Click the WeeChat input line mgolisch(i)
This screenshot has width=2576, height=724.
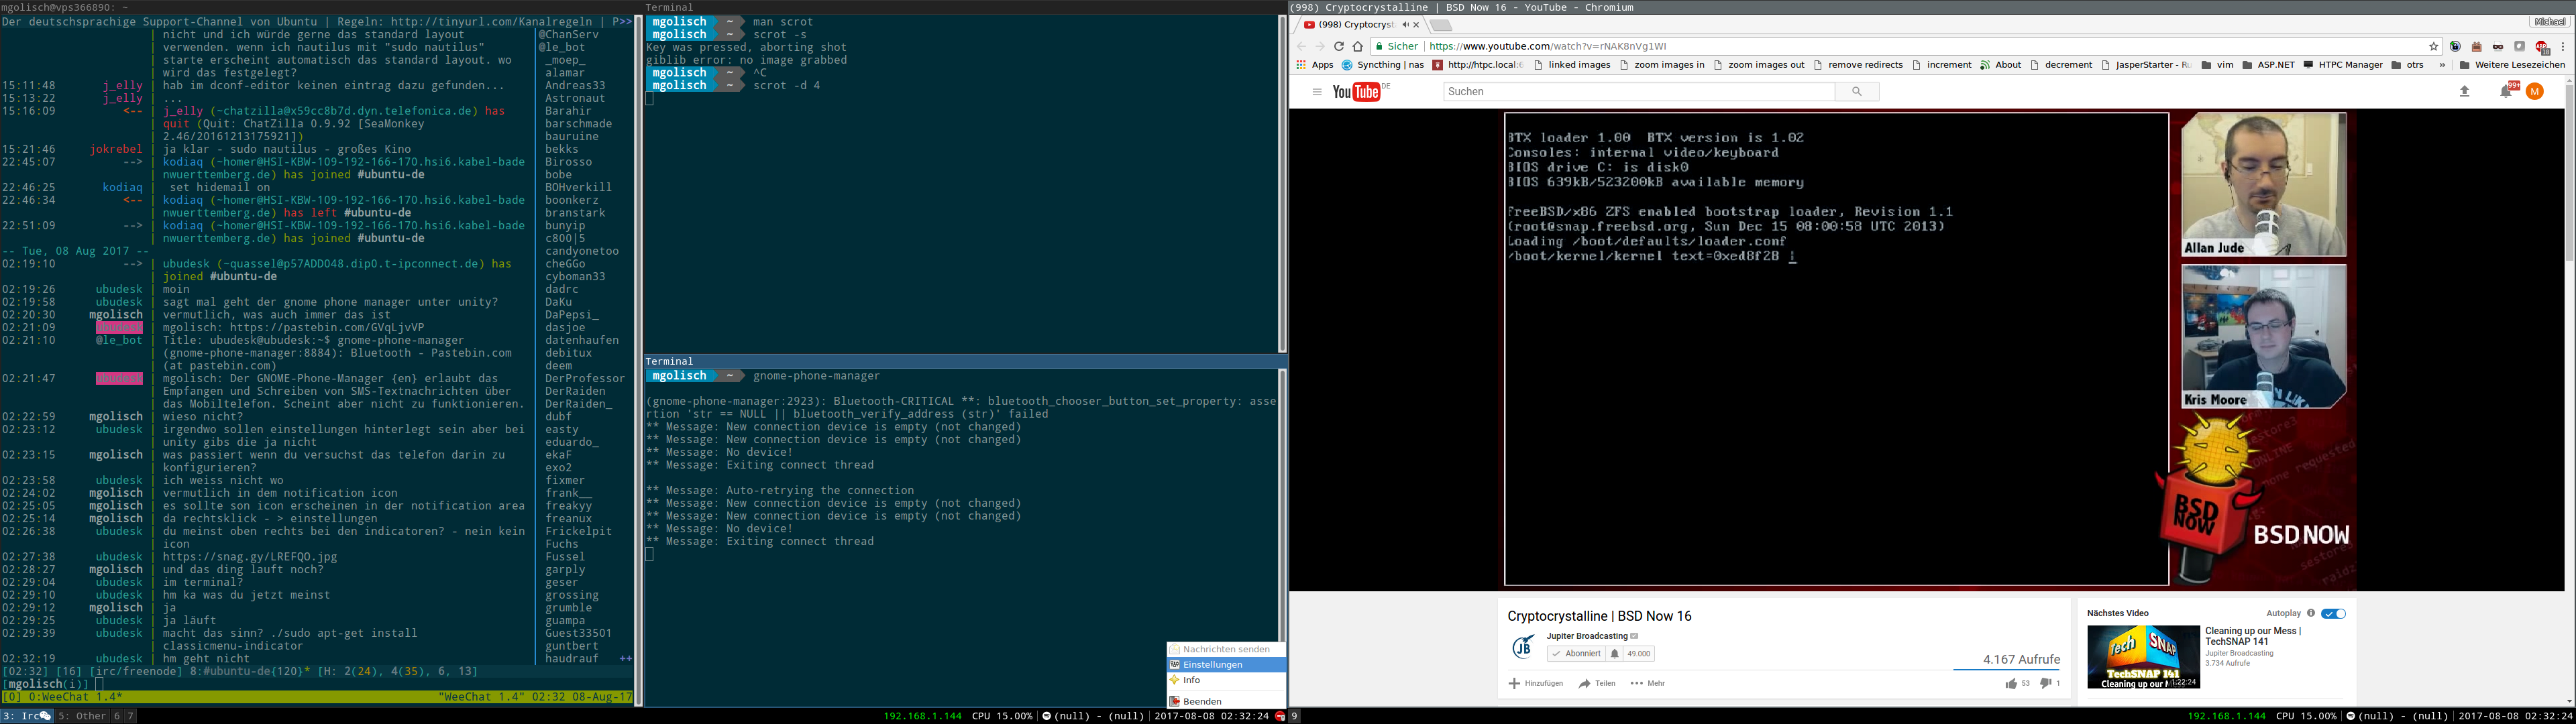tap(318, 684)
